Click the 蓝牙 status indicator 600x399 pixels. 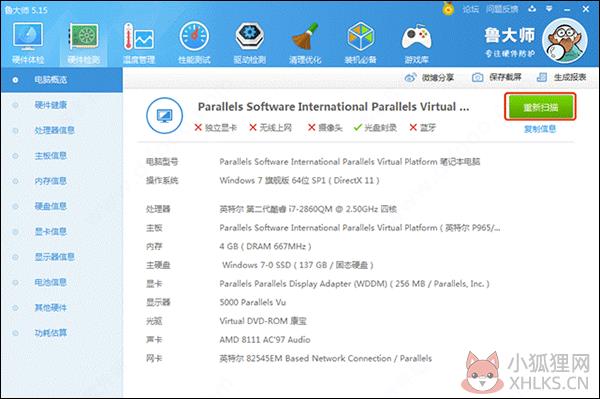422,127
